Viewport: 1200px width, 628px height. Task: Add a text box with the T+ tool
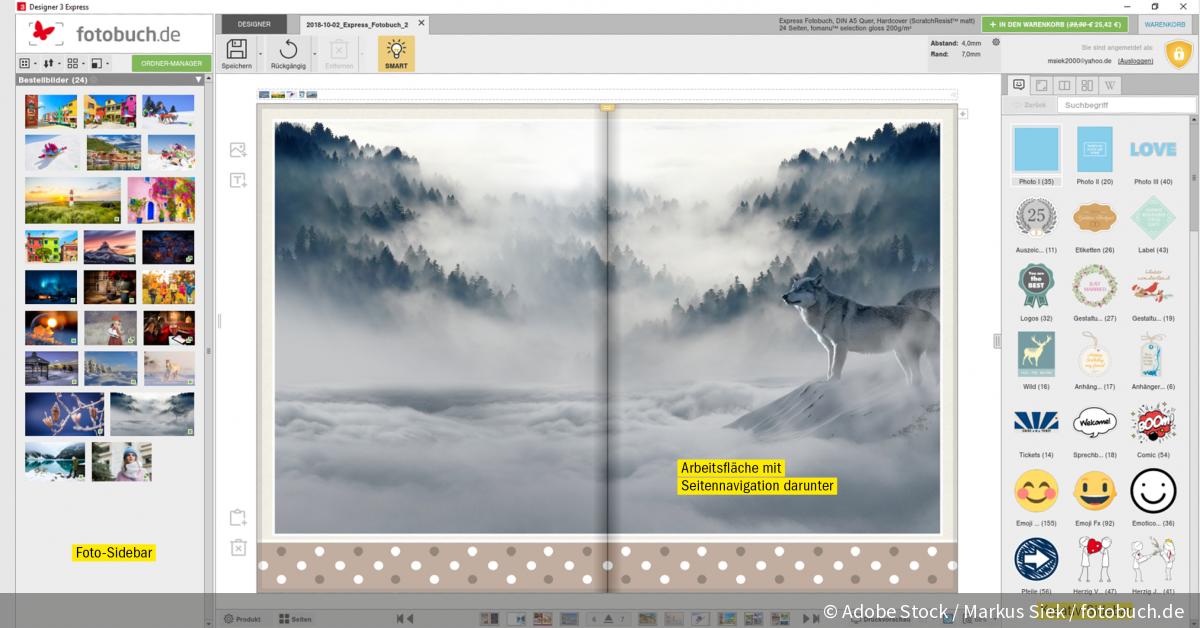238,180
